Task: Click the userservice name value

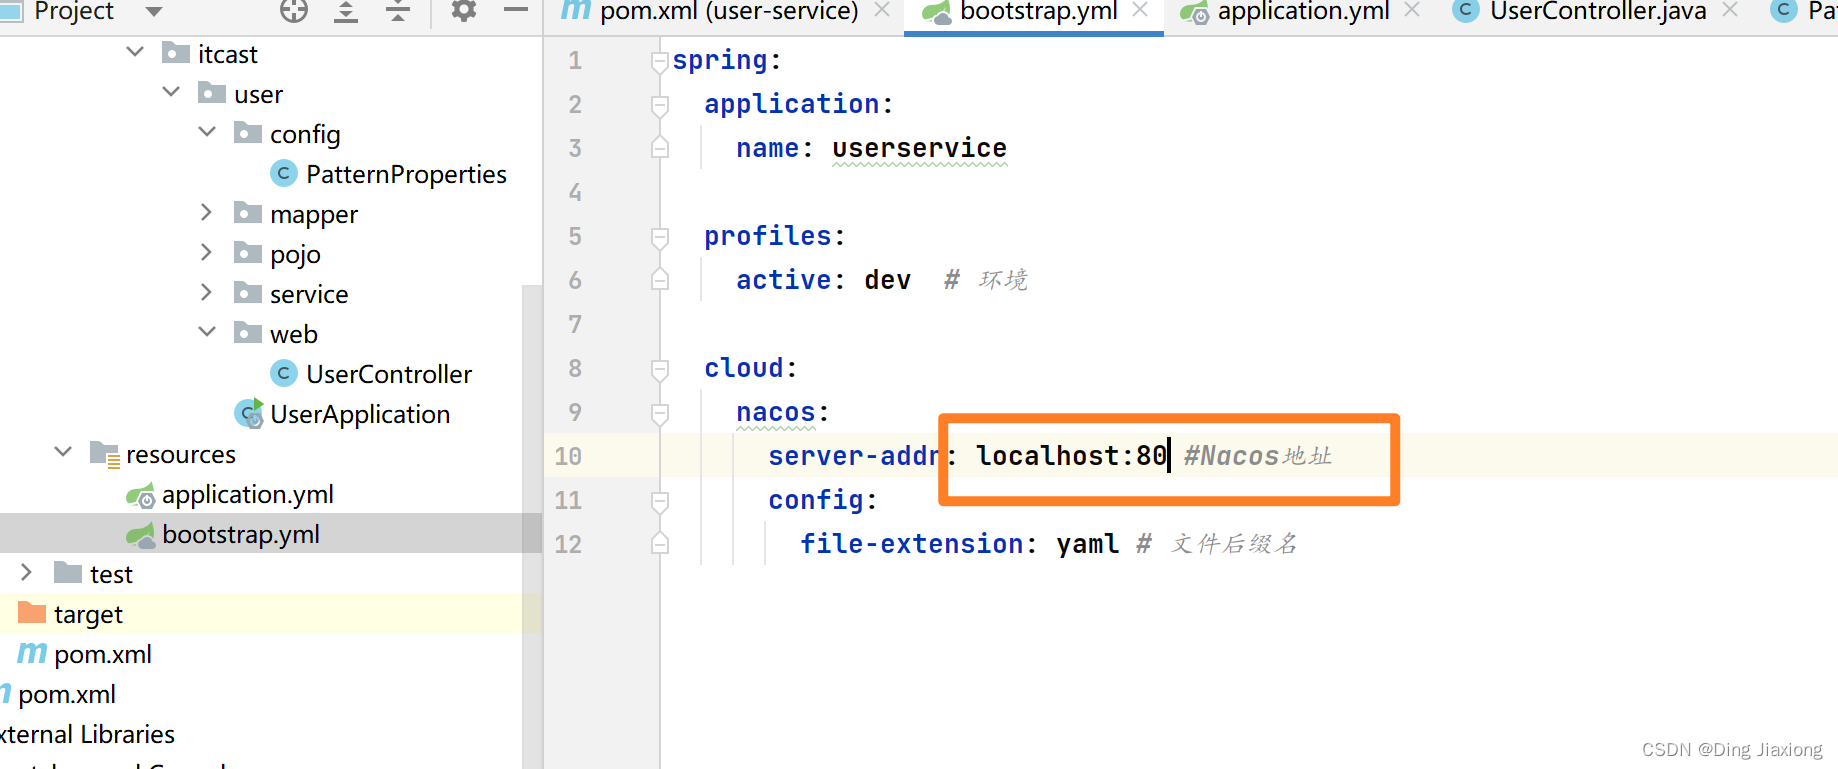Action: coord(920,148)
